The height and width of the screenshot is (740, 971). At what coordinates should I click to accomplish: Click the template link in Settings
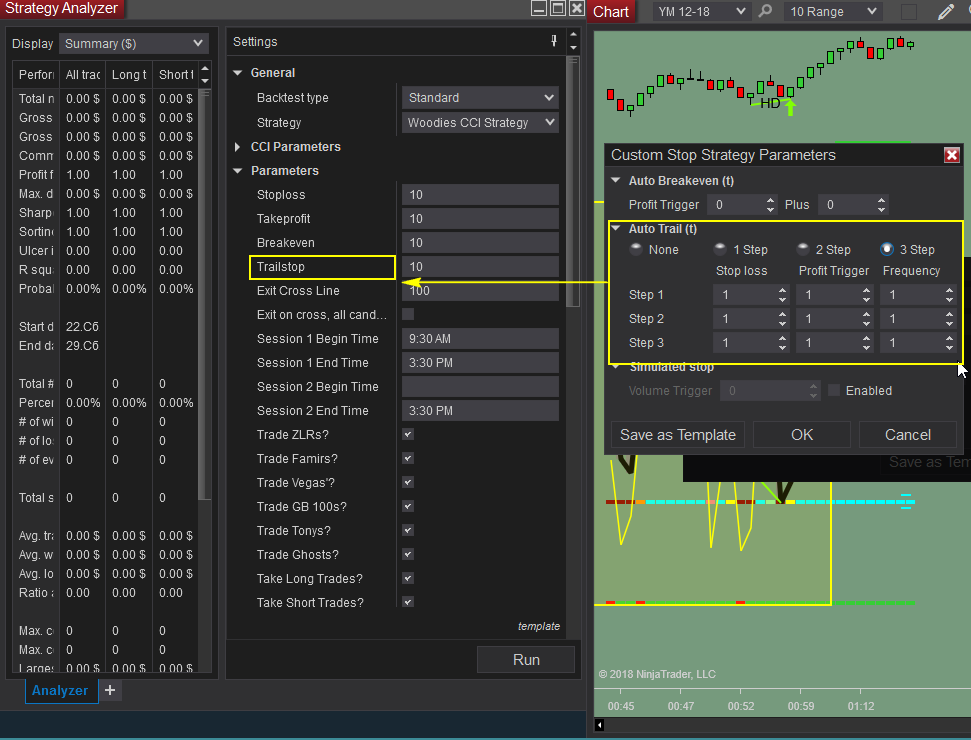click(539, 626)
